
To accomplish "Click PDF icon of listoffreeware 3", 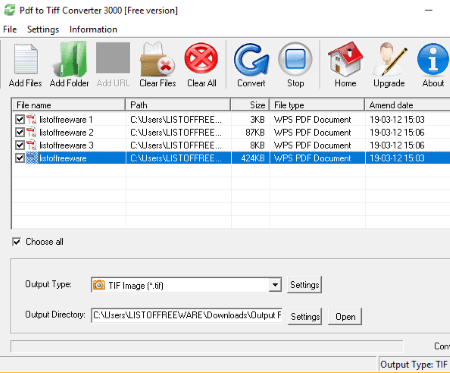I will (x=31, y=145).
